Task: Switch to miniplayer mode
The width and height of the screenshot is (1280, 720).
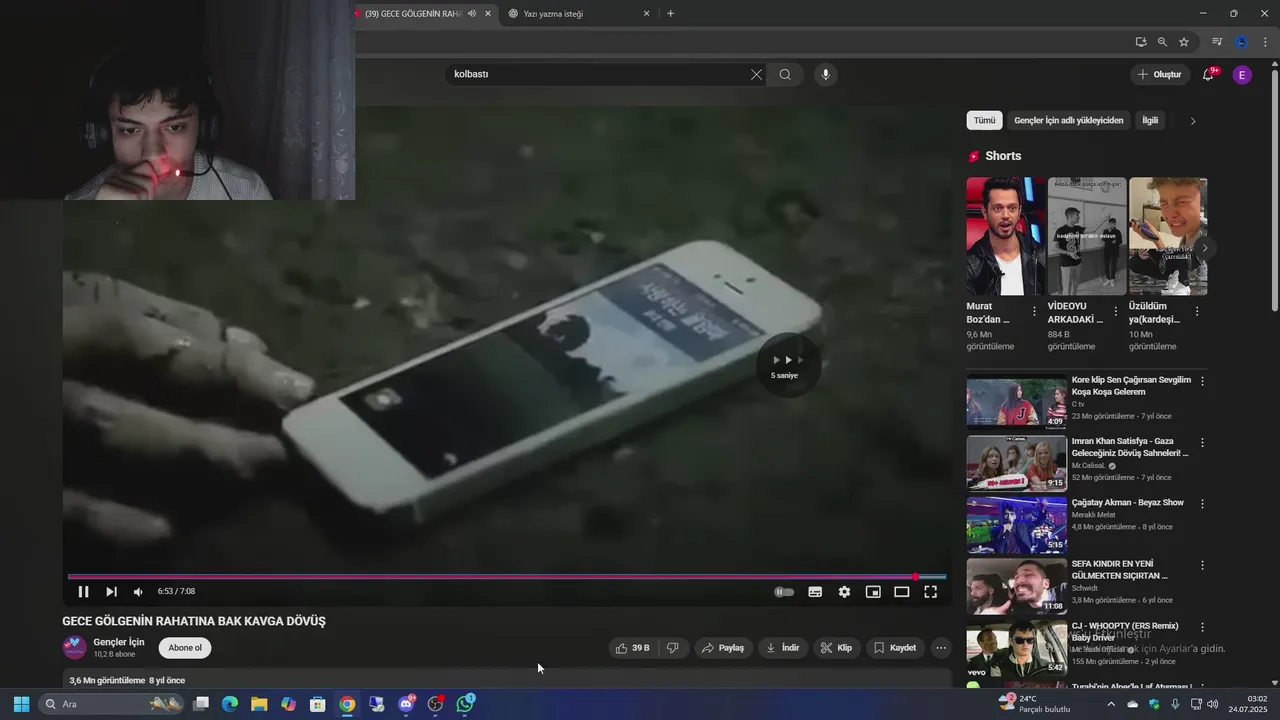Action: pyautogui.click(x=873, y=592)
